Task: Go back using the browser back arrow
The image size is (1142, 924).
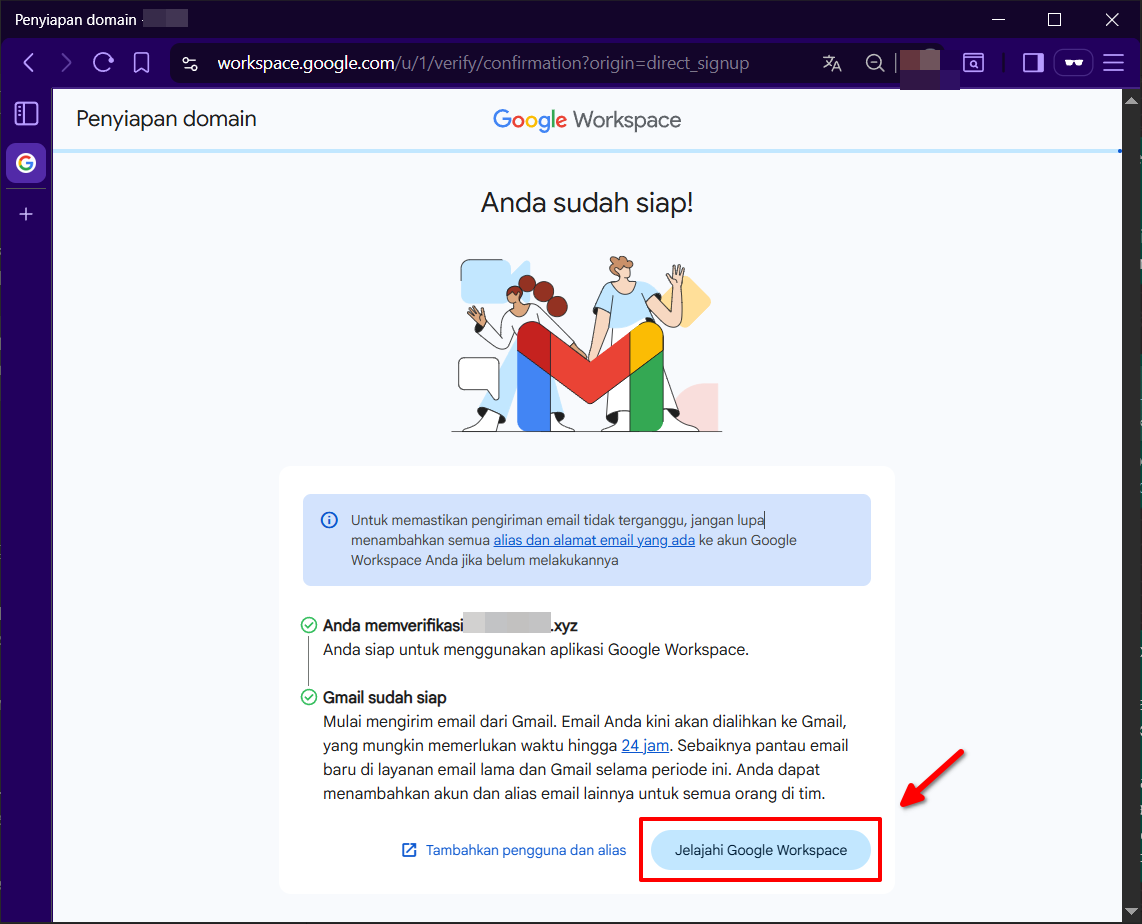Action: pyautogui.click(x=29, y=63)
